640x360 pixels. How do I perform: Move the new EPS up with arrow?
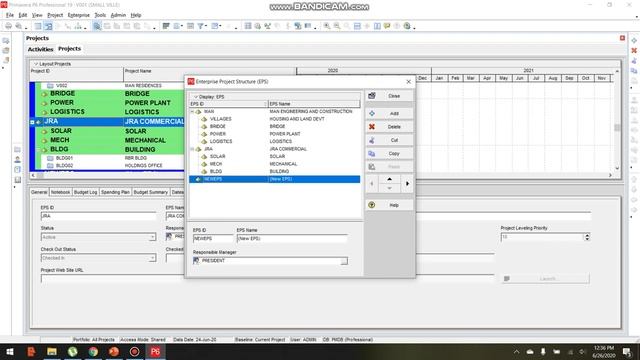tap(389, 179)
